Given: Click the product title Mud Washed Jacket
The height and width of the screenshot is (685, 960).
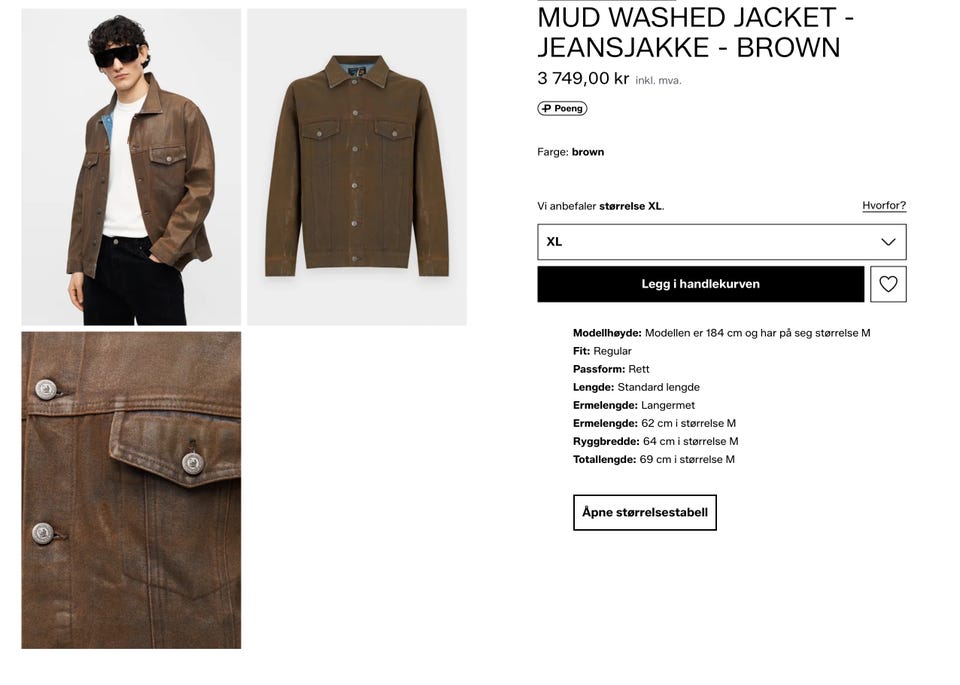Looking at the screenshot, I should 696,32.
